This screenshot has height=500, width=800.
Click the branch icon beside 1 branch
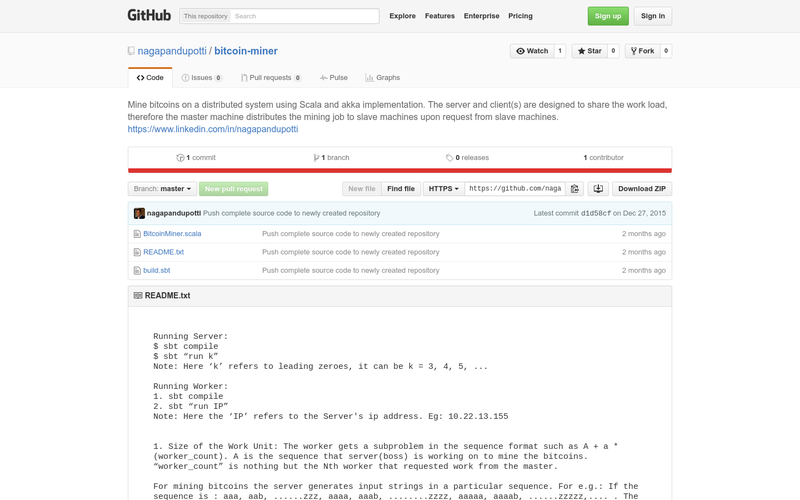316,158
